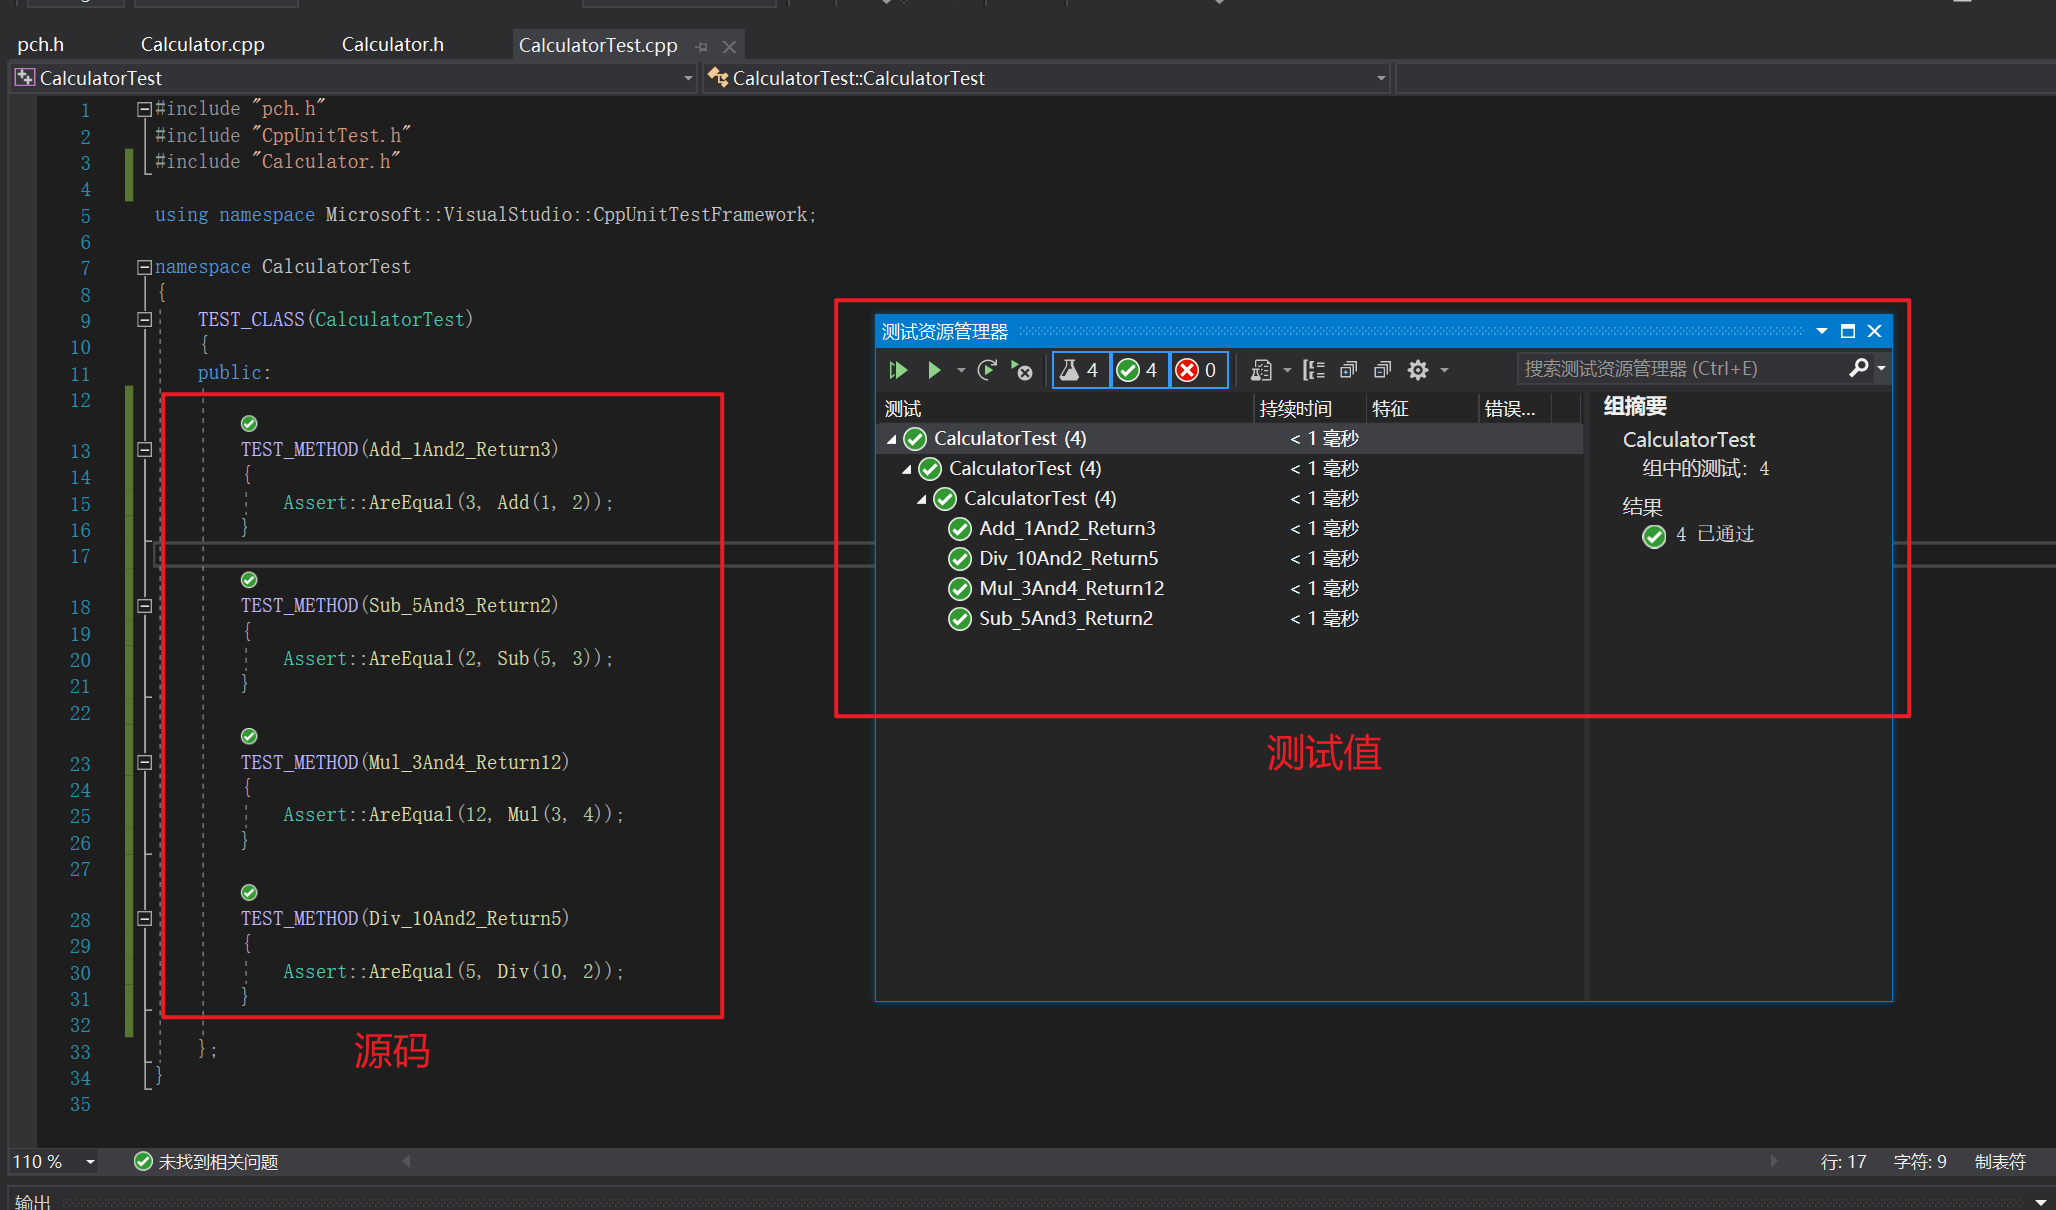Click the single green Run test button

click(934, 370)
